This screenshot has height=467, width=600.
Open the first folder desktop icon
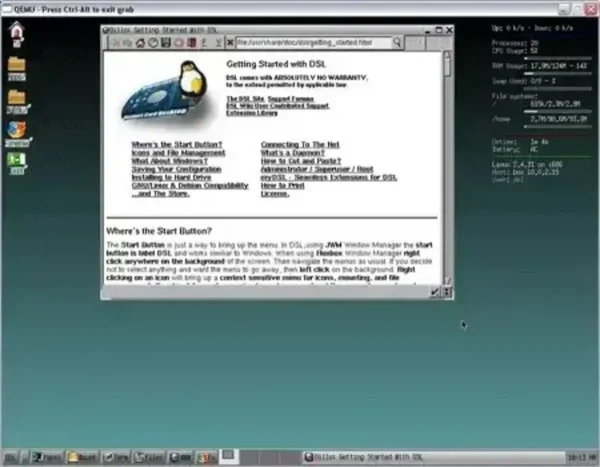[16, 68]
